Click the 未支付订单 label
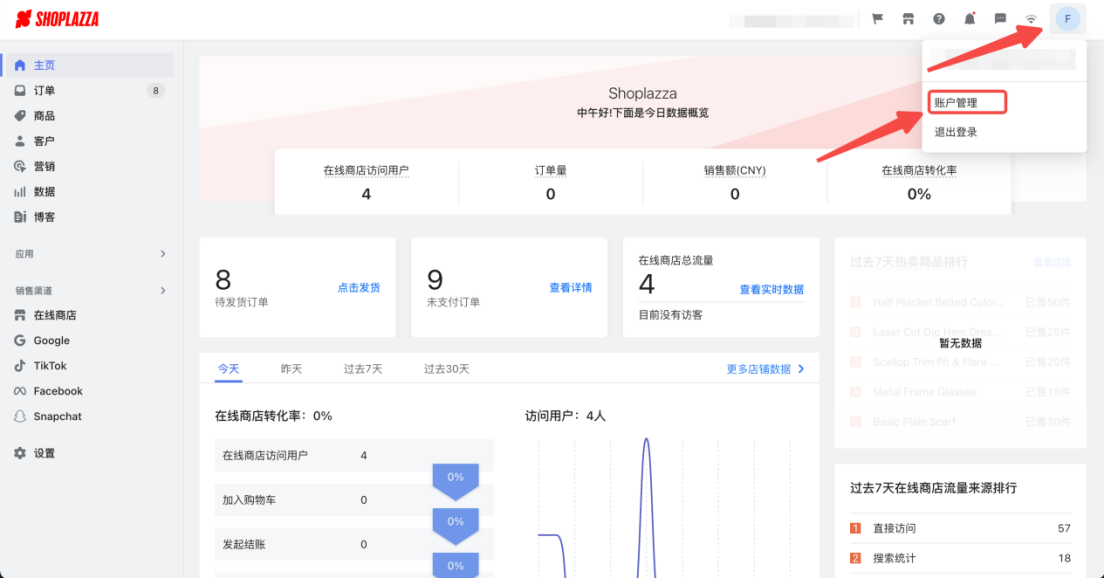Image resolution: width=1104 pixels, height=578 pixels. click(x=453, y=302)
